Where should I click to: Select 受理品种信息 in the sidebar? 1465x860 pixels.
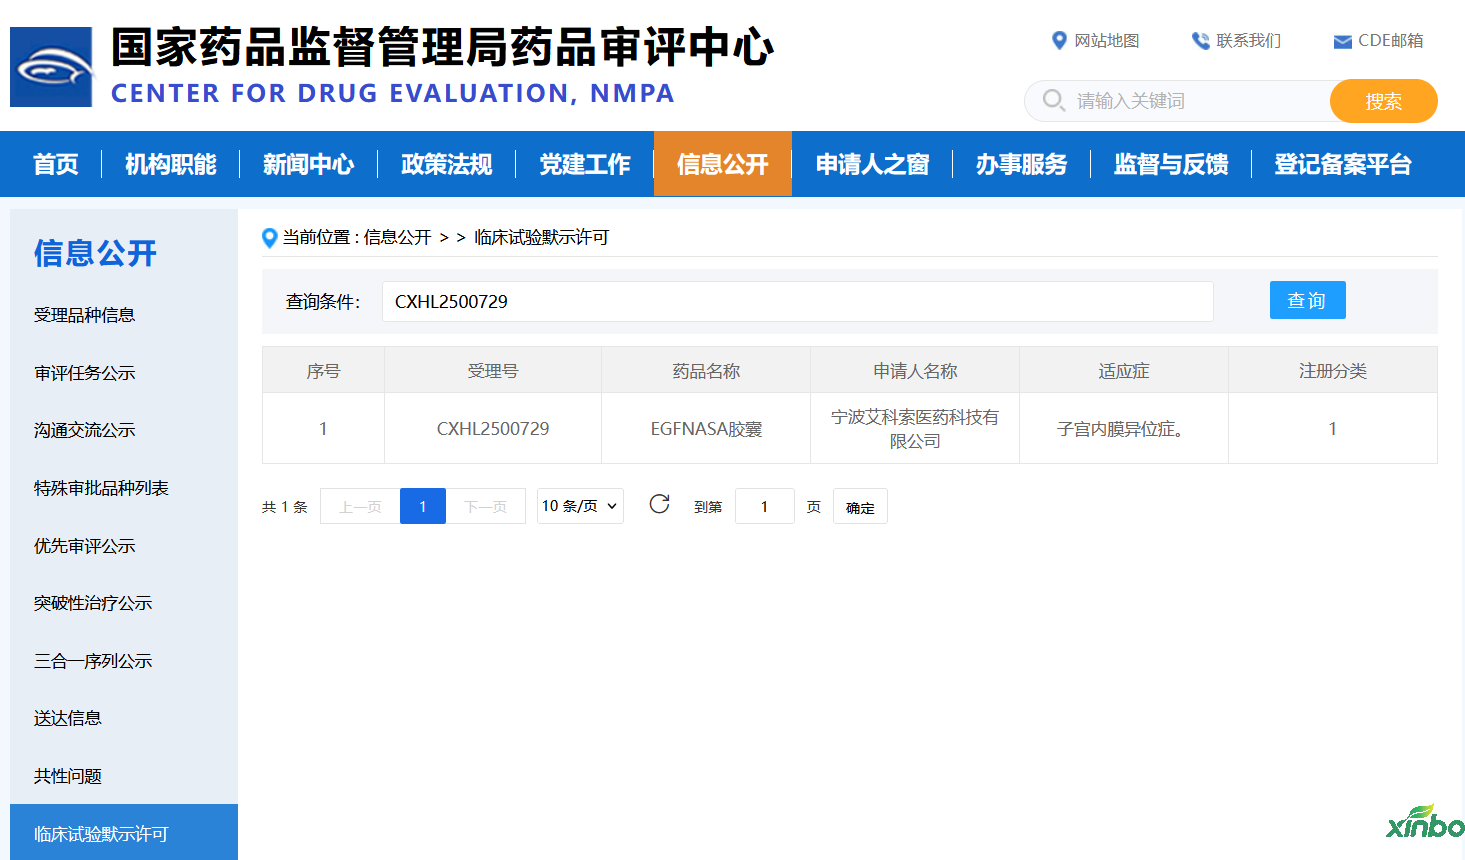point(84,315)
